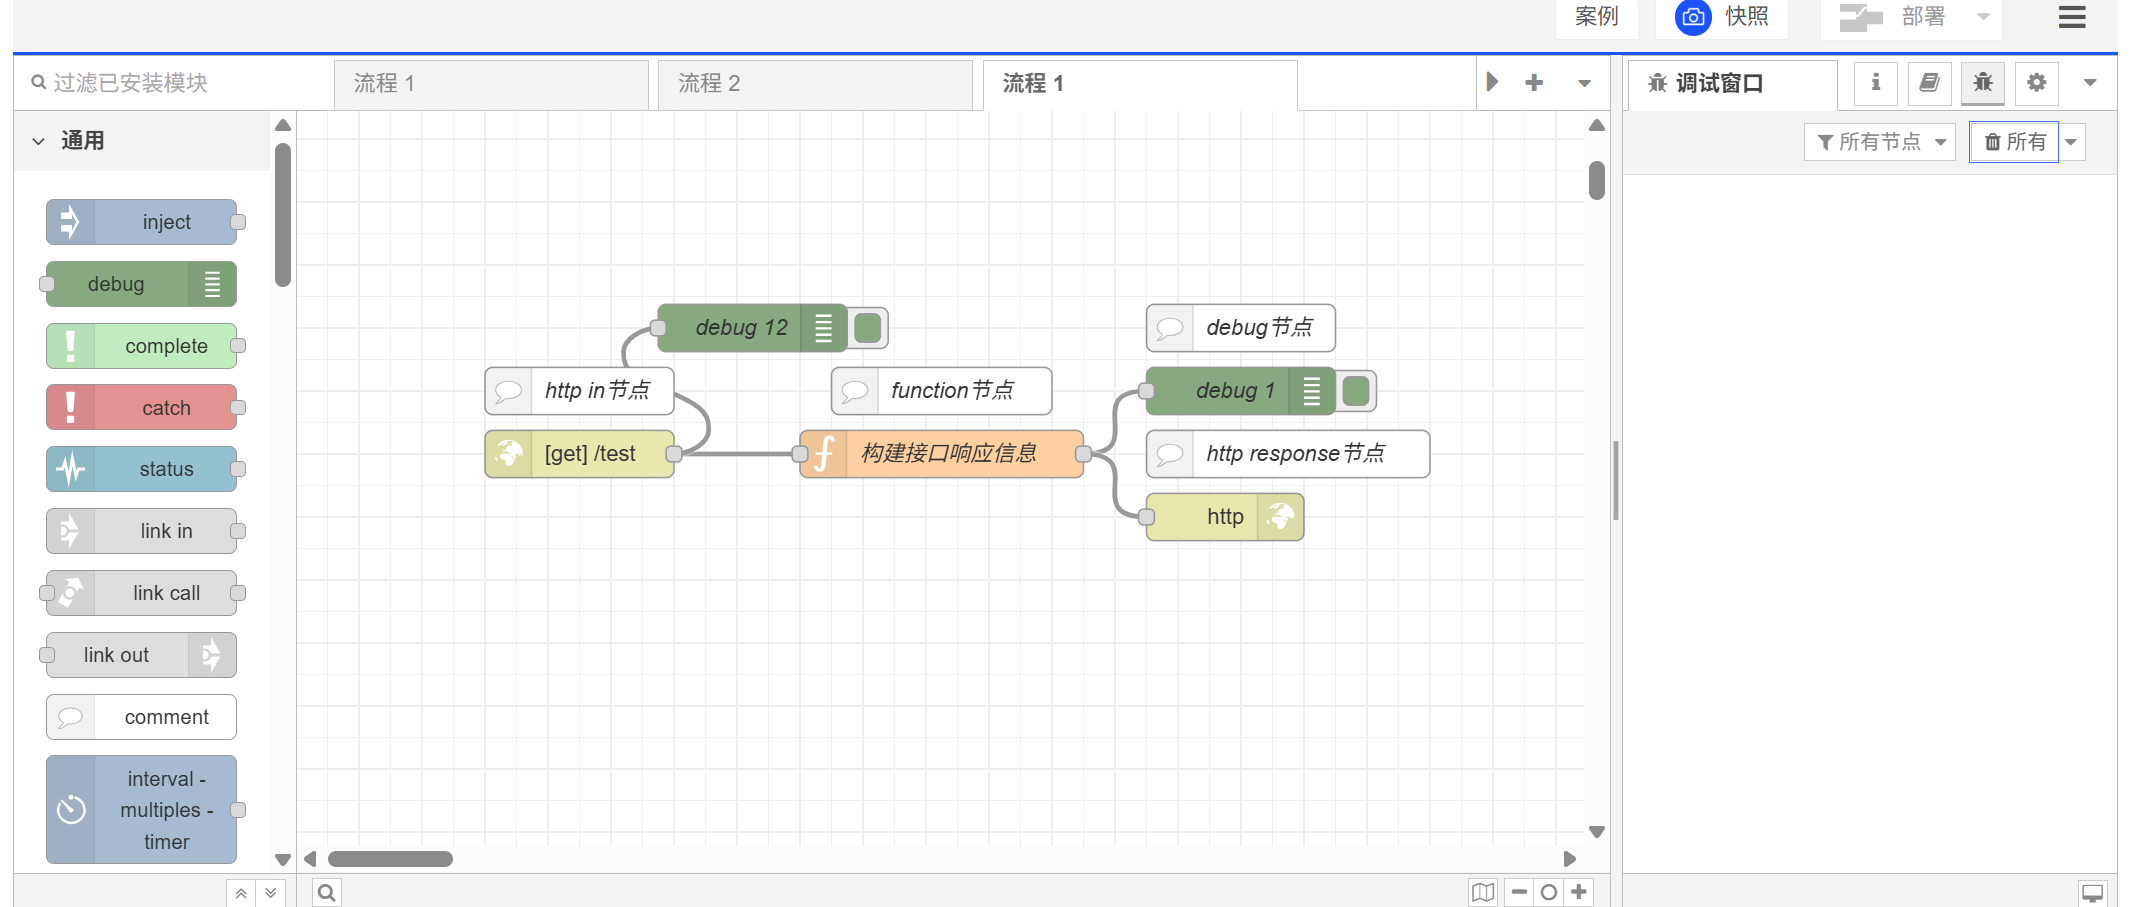Image resolution: width=2134 pixels, height=907 pixels.
Task: Select the 构建接口响应信息 function node
Action: (942, 454)
